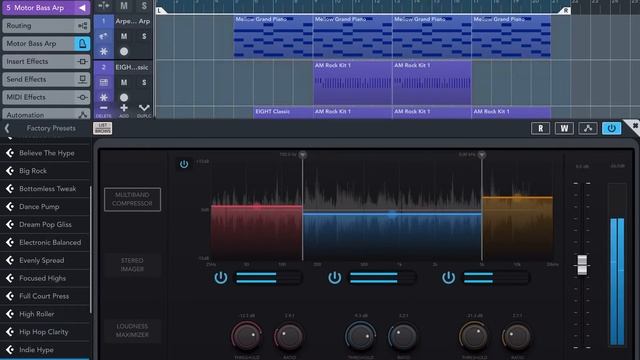The height and width of the screenshot is (360, 640).
Task: Load the Believe The Hype preset
Action: point(45,153)
